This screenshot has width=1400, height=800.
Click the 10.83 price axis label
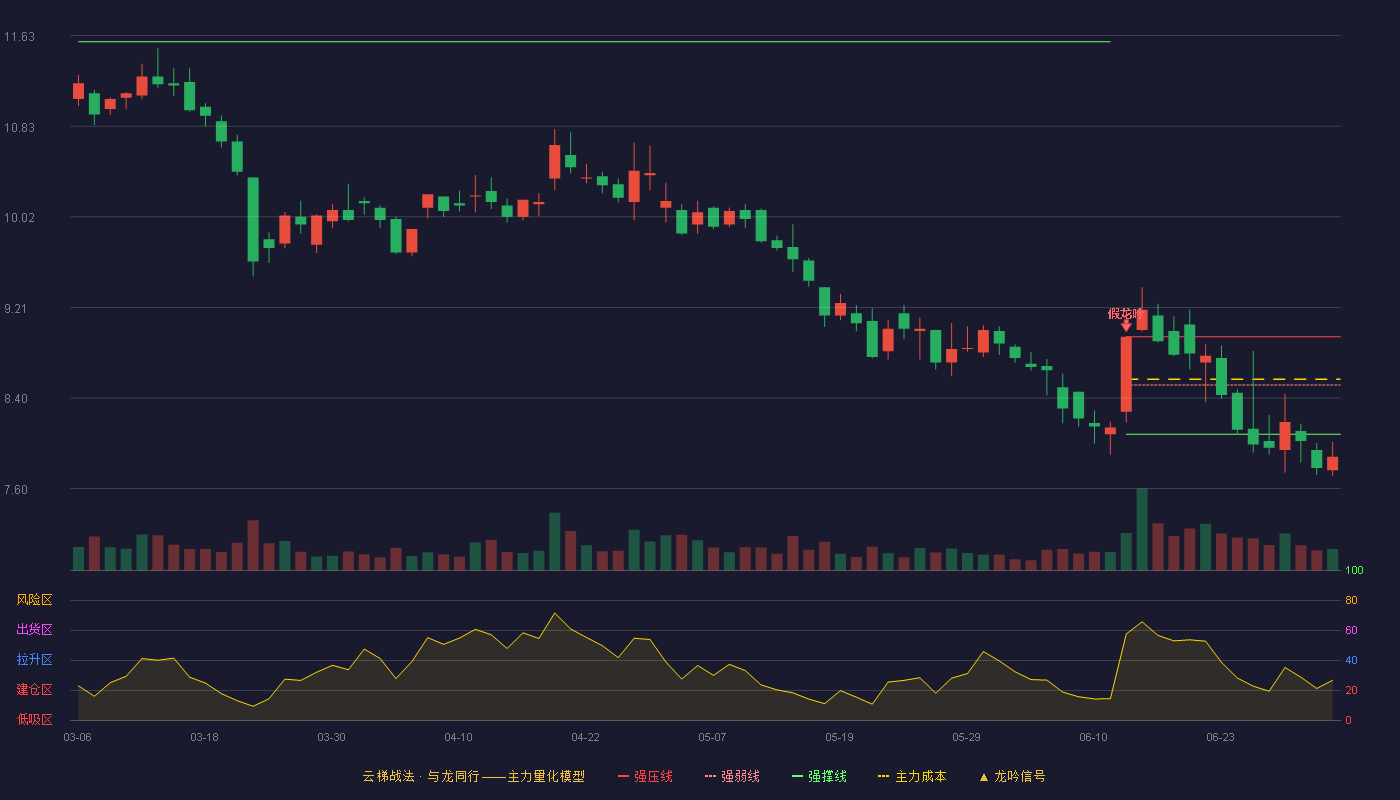point(19,127)
